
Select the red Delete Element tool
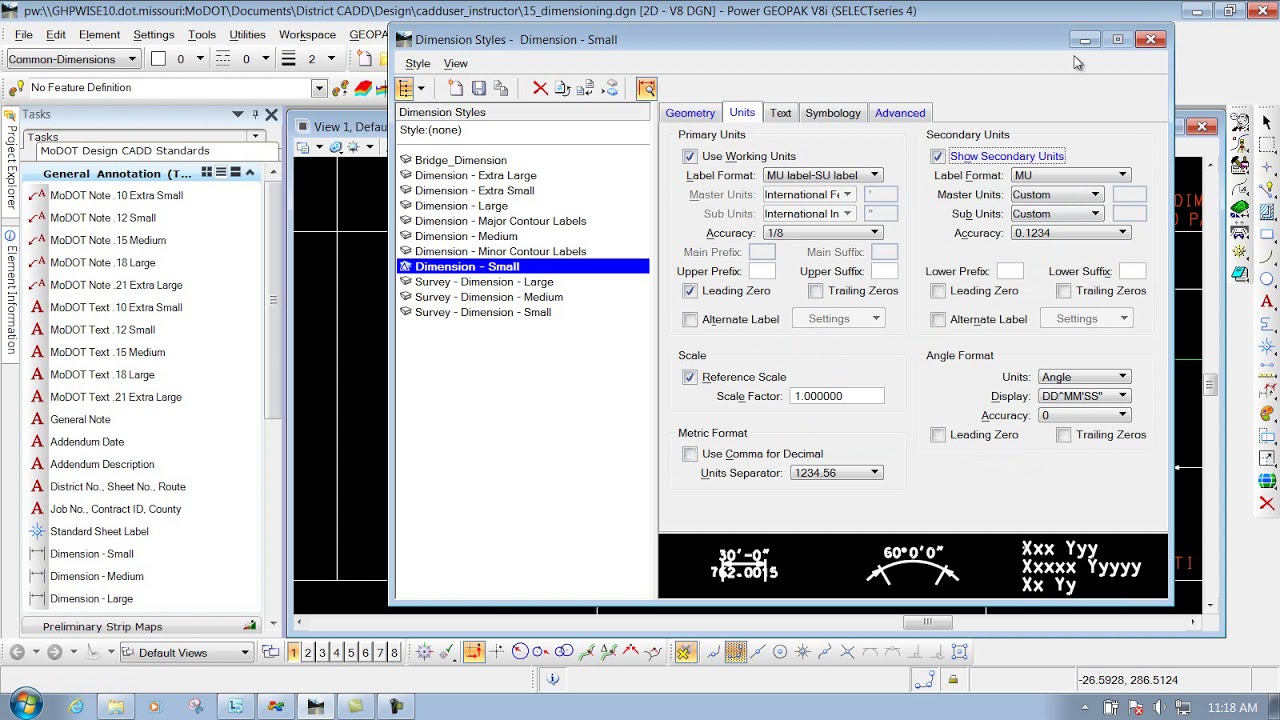point(1267,503)
